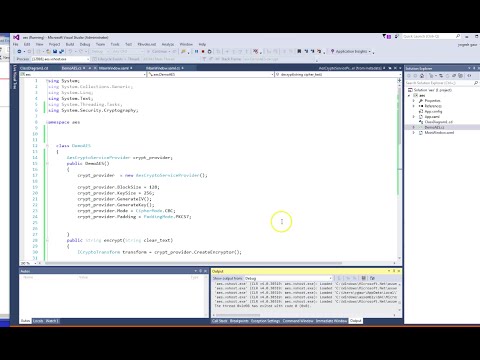Switch to the Command Window tab

[298, 321]
